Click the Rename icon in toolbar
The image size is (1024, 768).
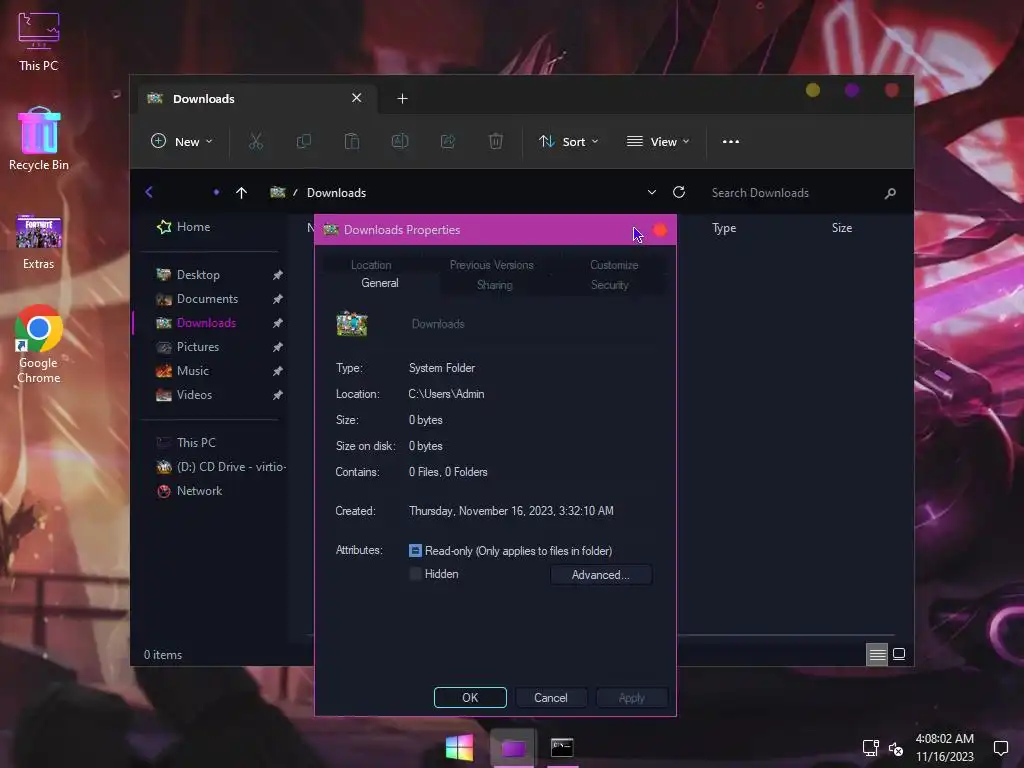pos(400,141)
